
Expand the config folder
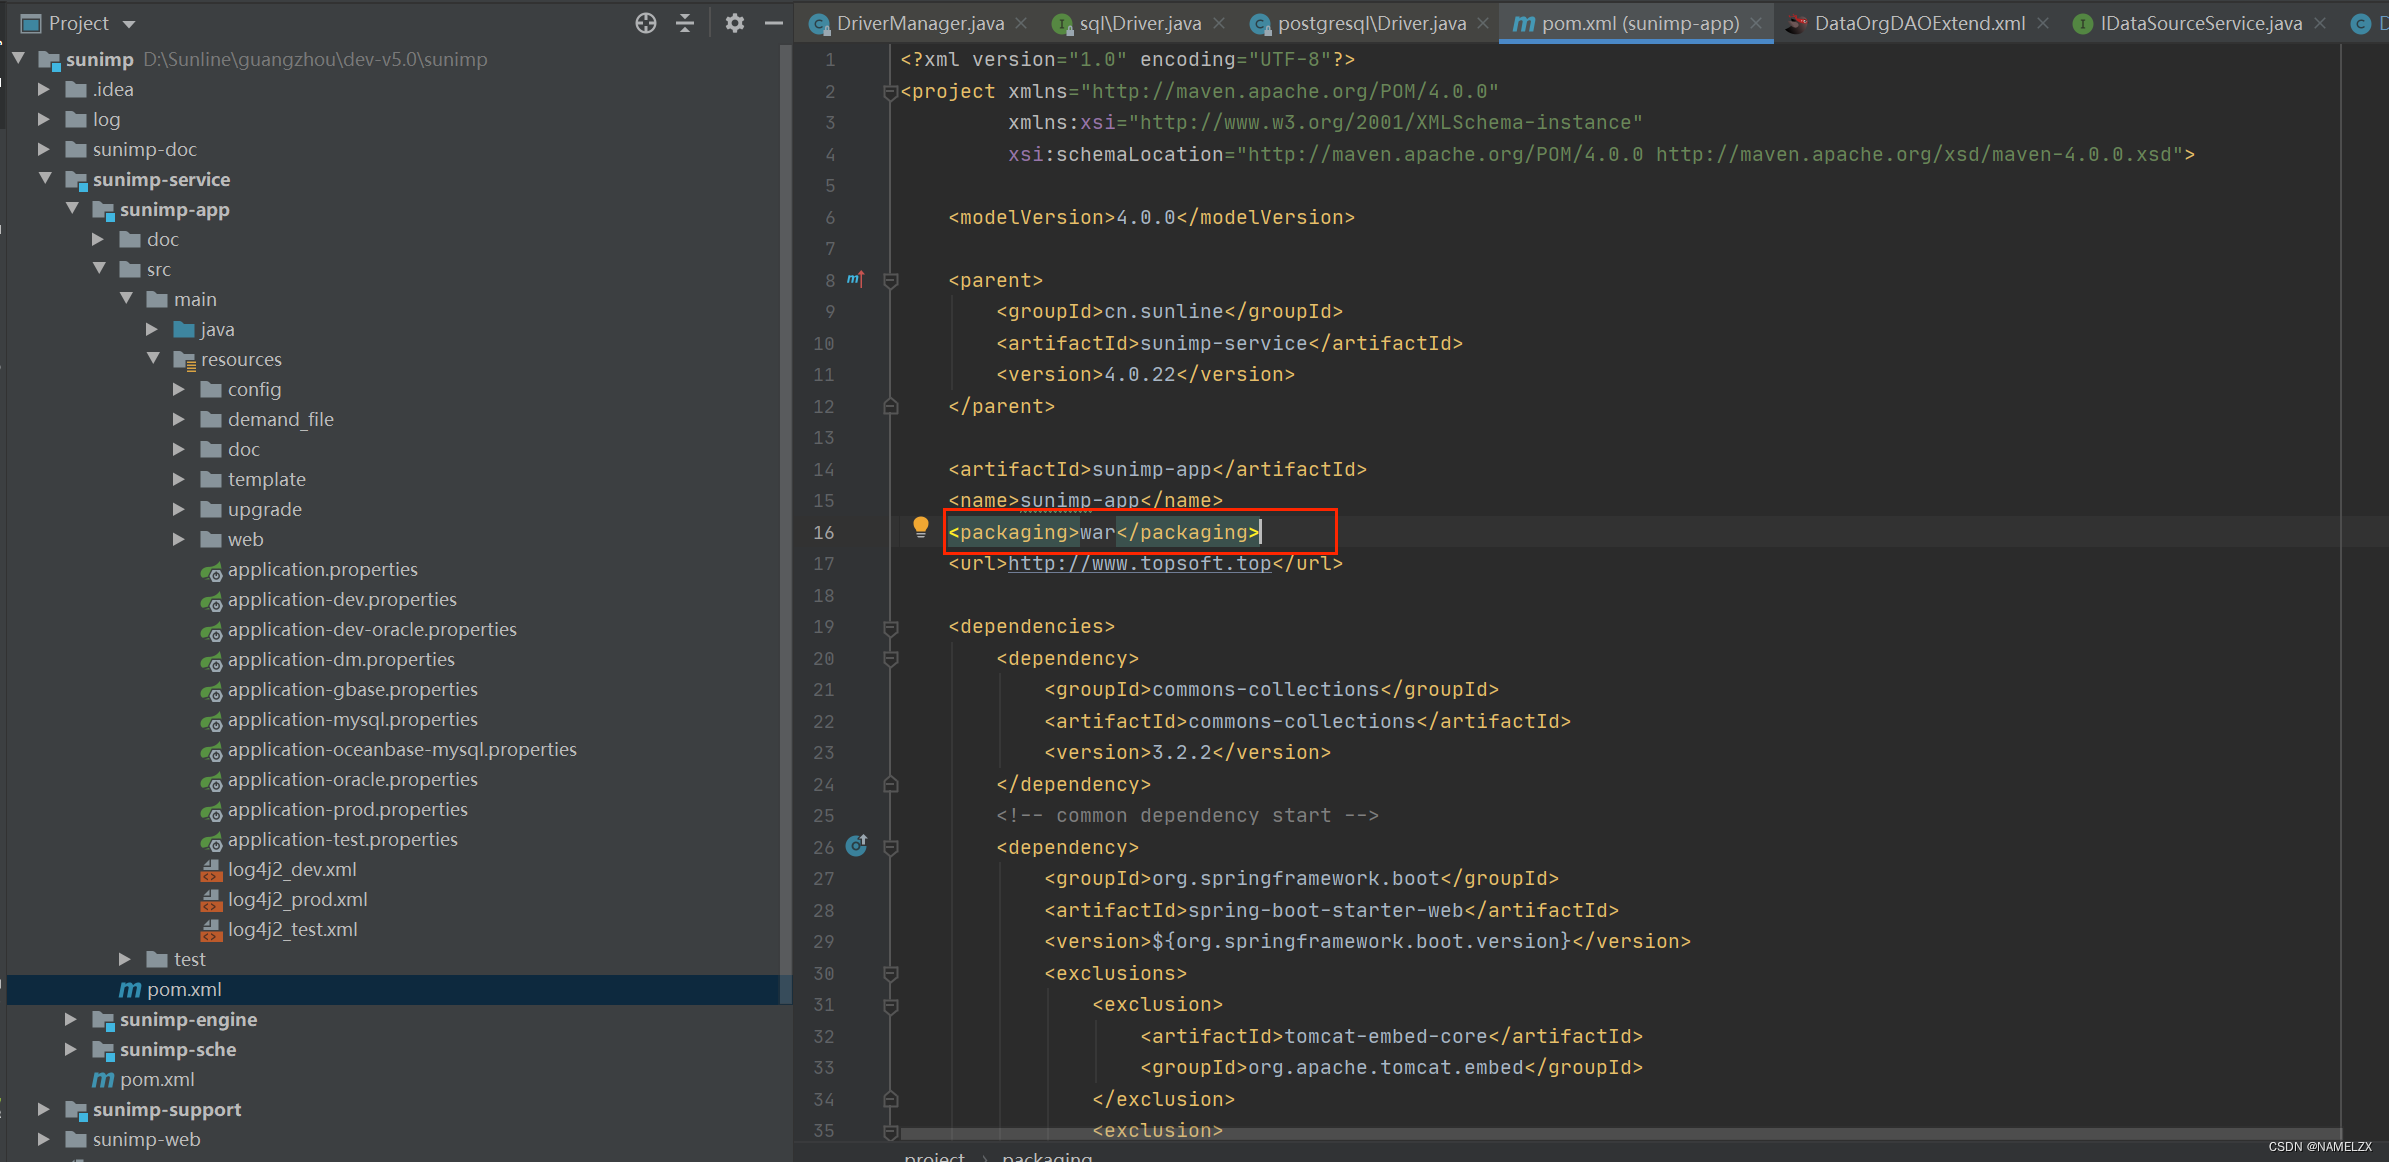(x=179, y=389)
